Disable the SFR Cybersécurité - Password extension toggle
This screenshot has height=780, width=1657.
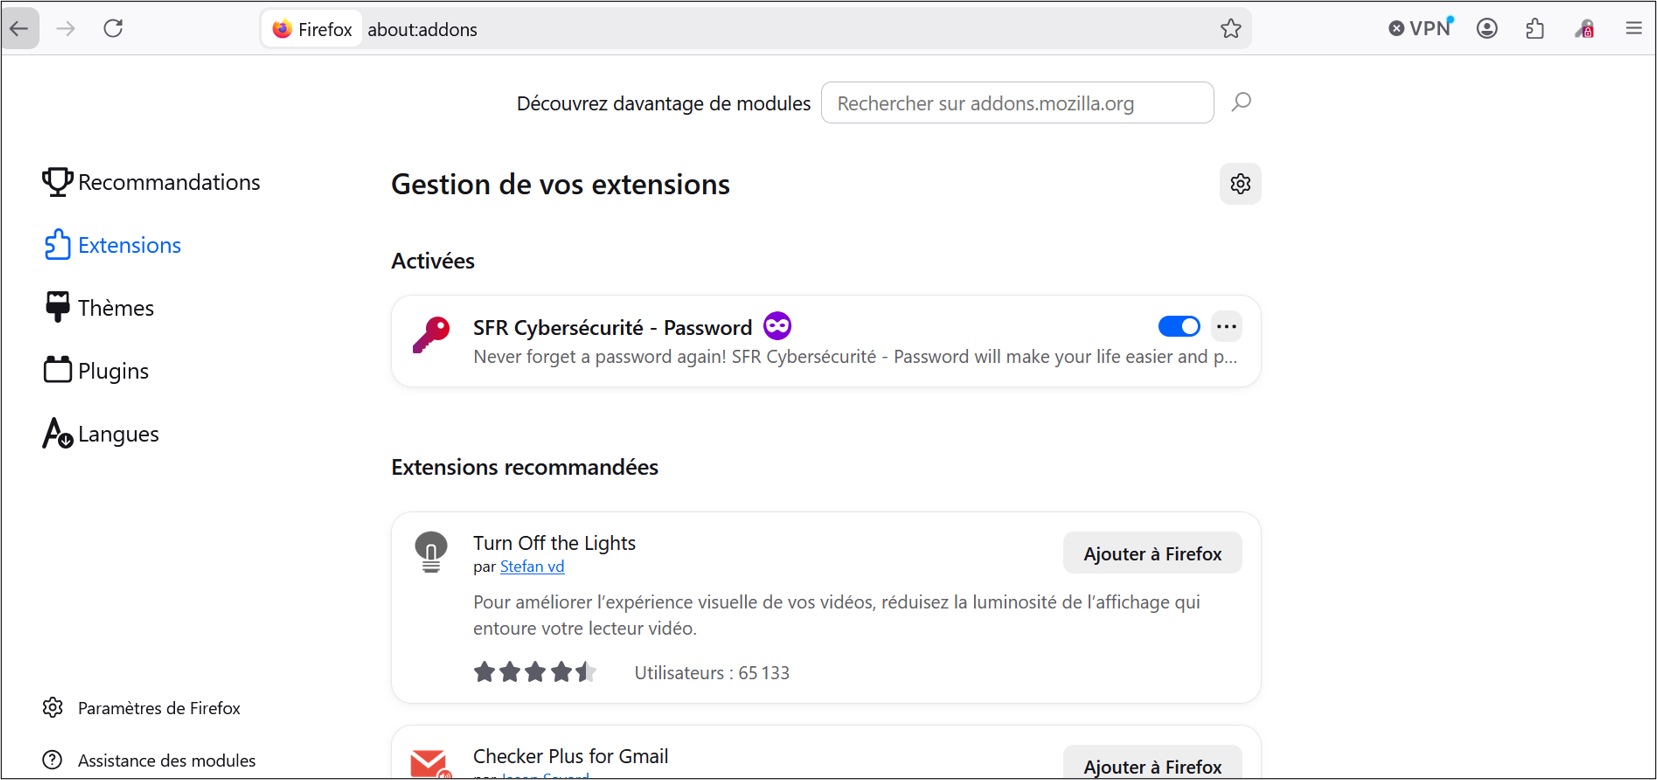coord(1179,326)
